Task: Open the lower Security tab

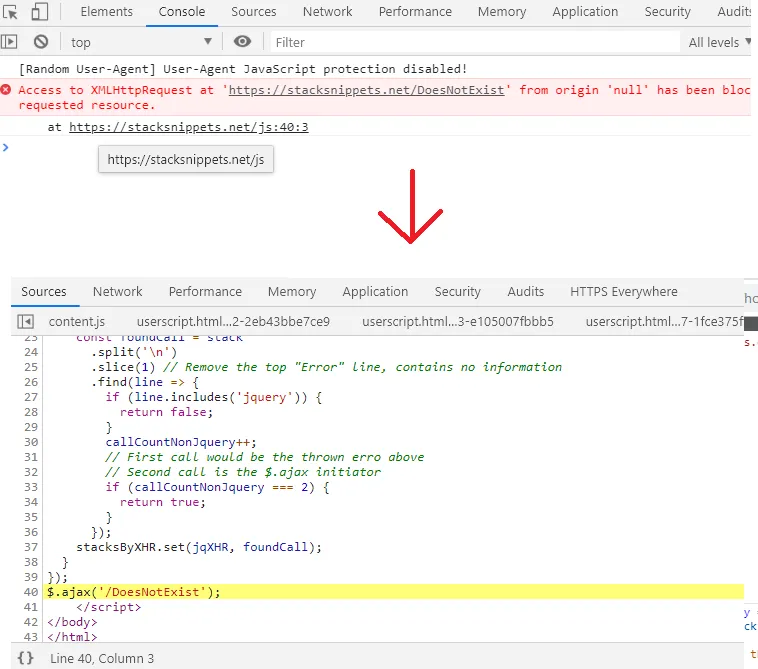Action: coord(457,291)
